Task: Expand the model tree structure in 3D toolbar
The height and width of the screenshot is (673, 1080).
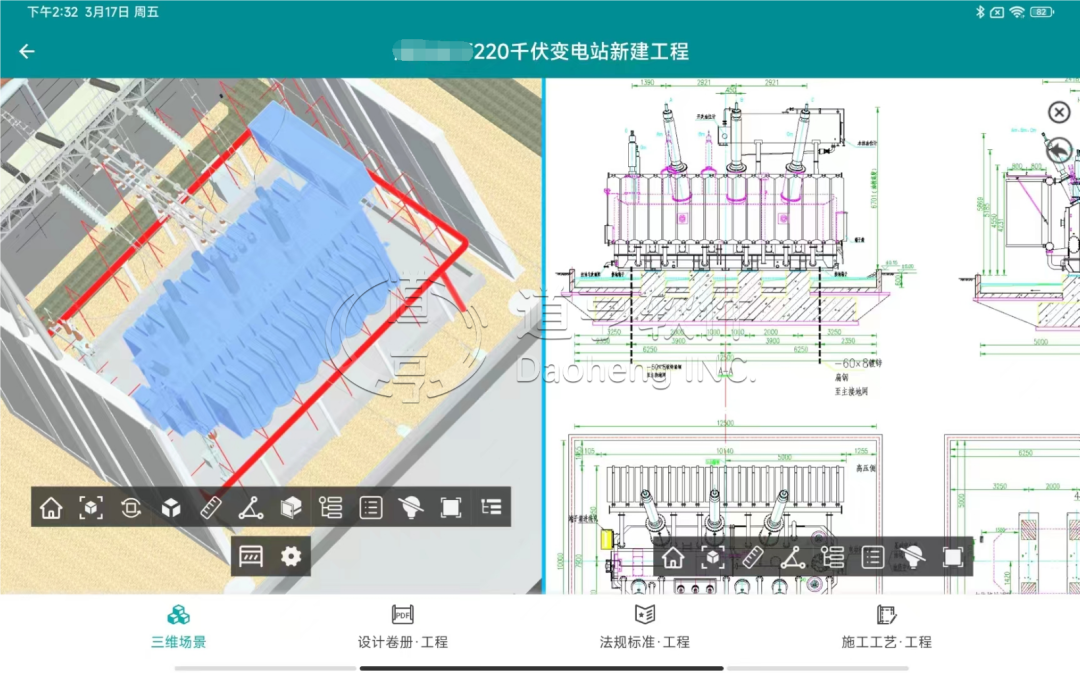Action: [x=331, y=508]
